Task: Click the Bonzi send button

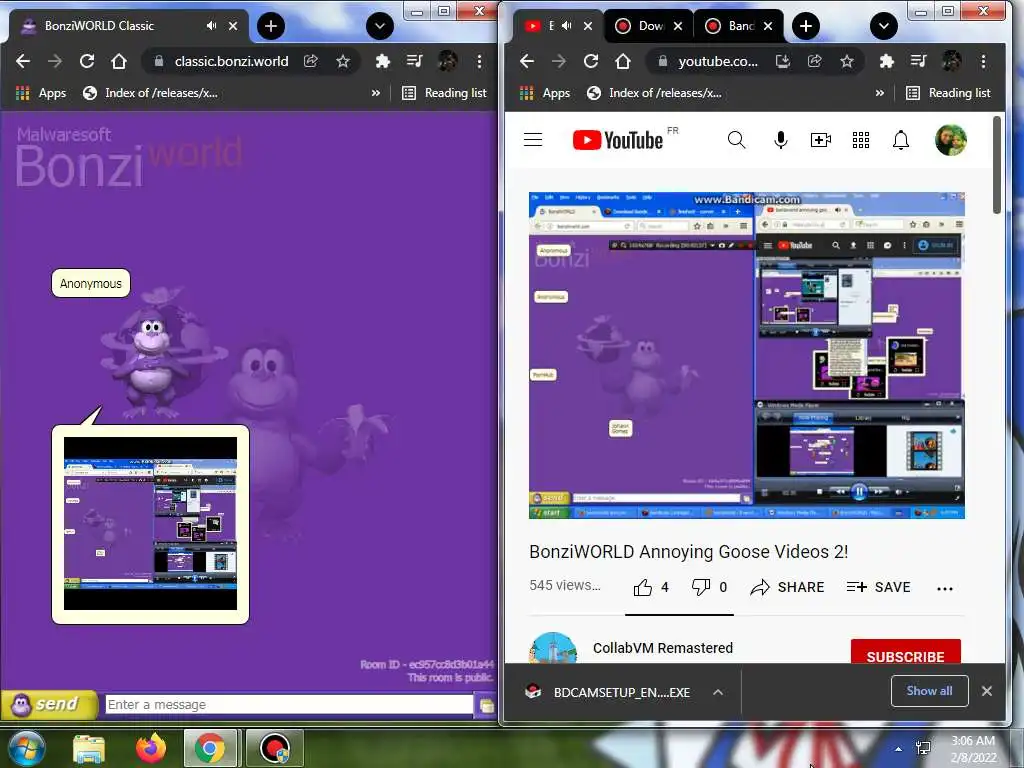Action: [50, 705]
